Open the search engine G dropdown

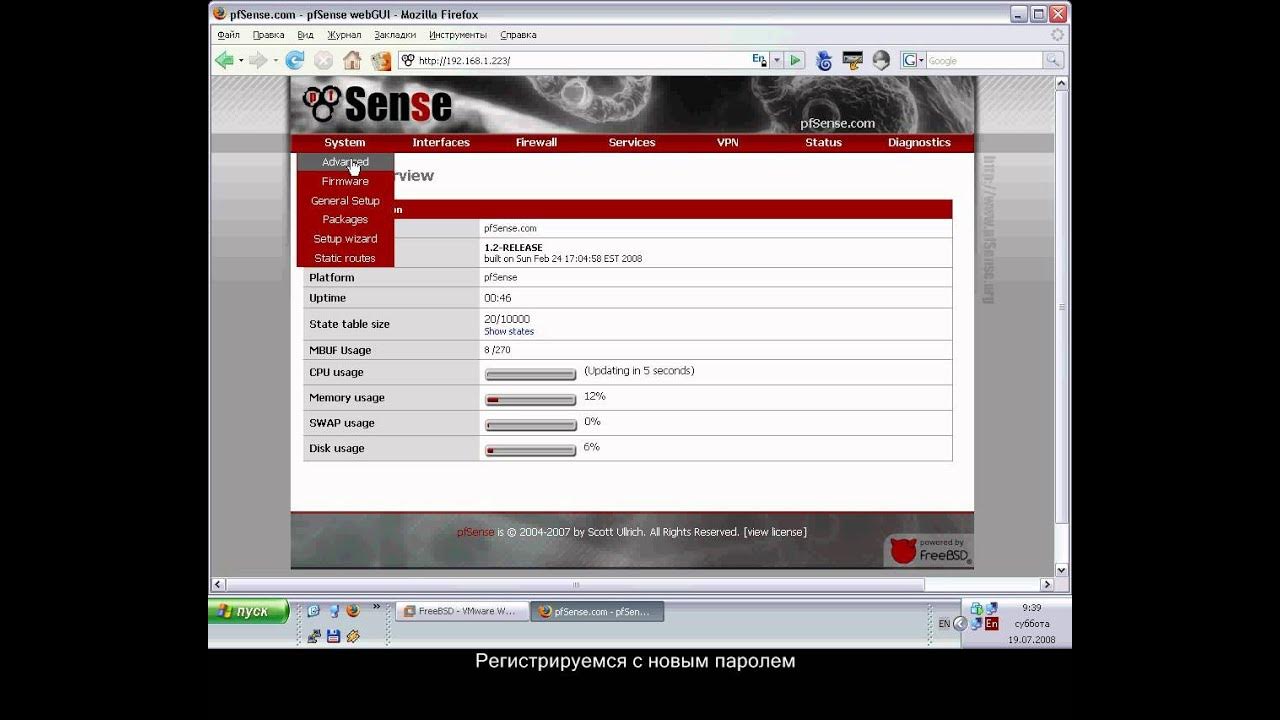(x=913, y=61)
